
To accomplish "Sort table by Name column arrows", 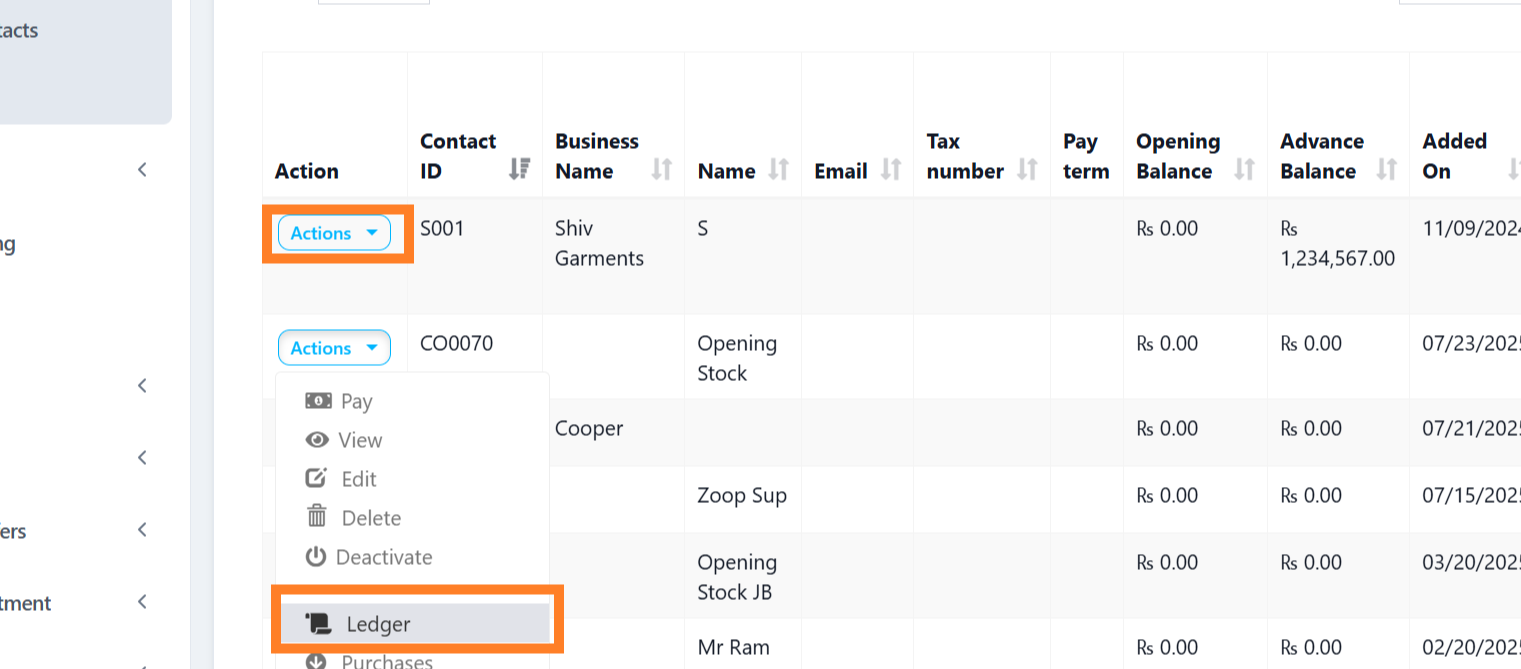I will click(779, 171).
